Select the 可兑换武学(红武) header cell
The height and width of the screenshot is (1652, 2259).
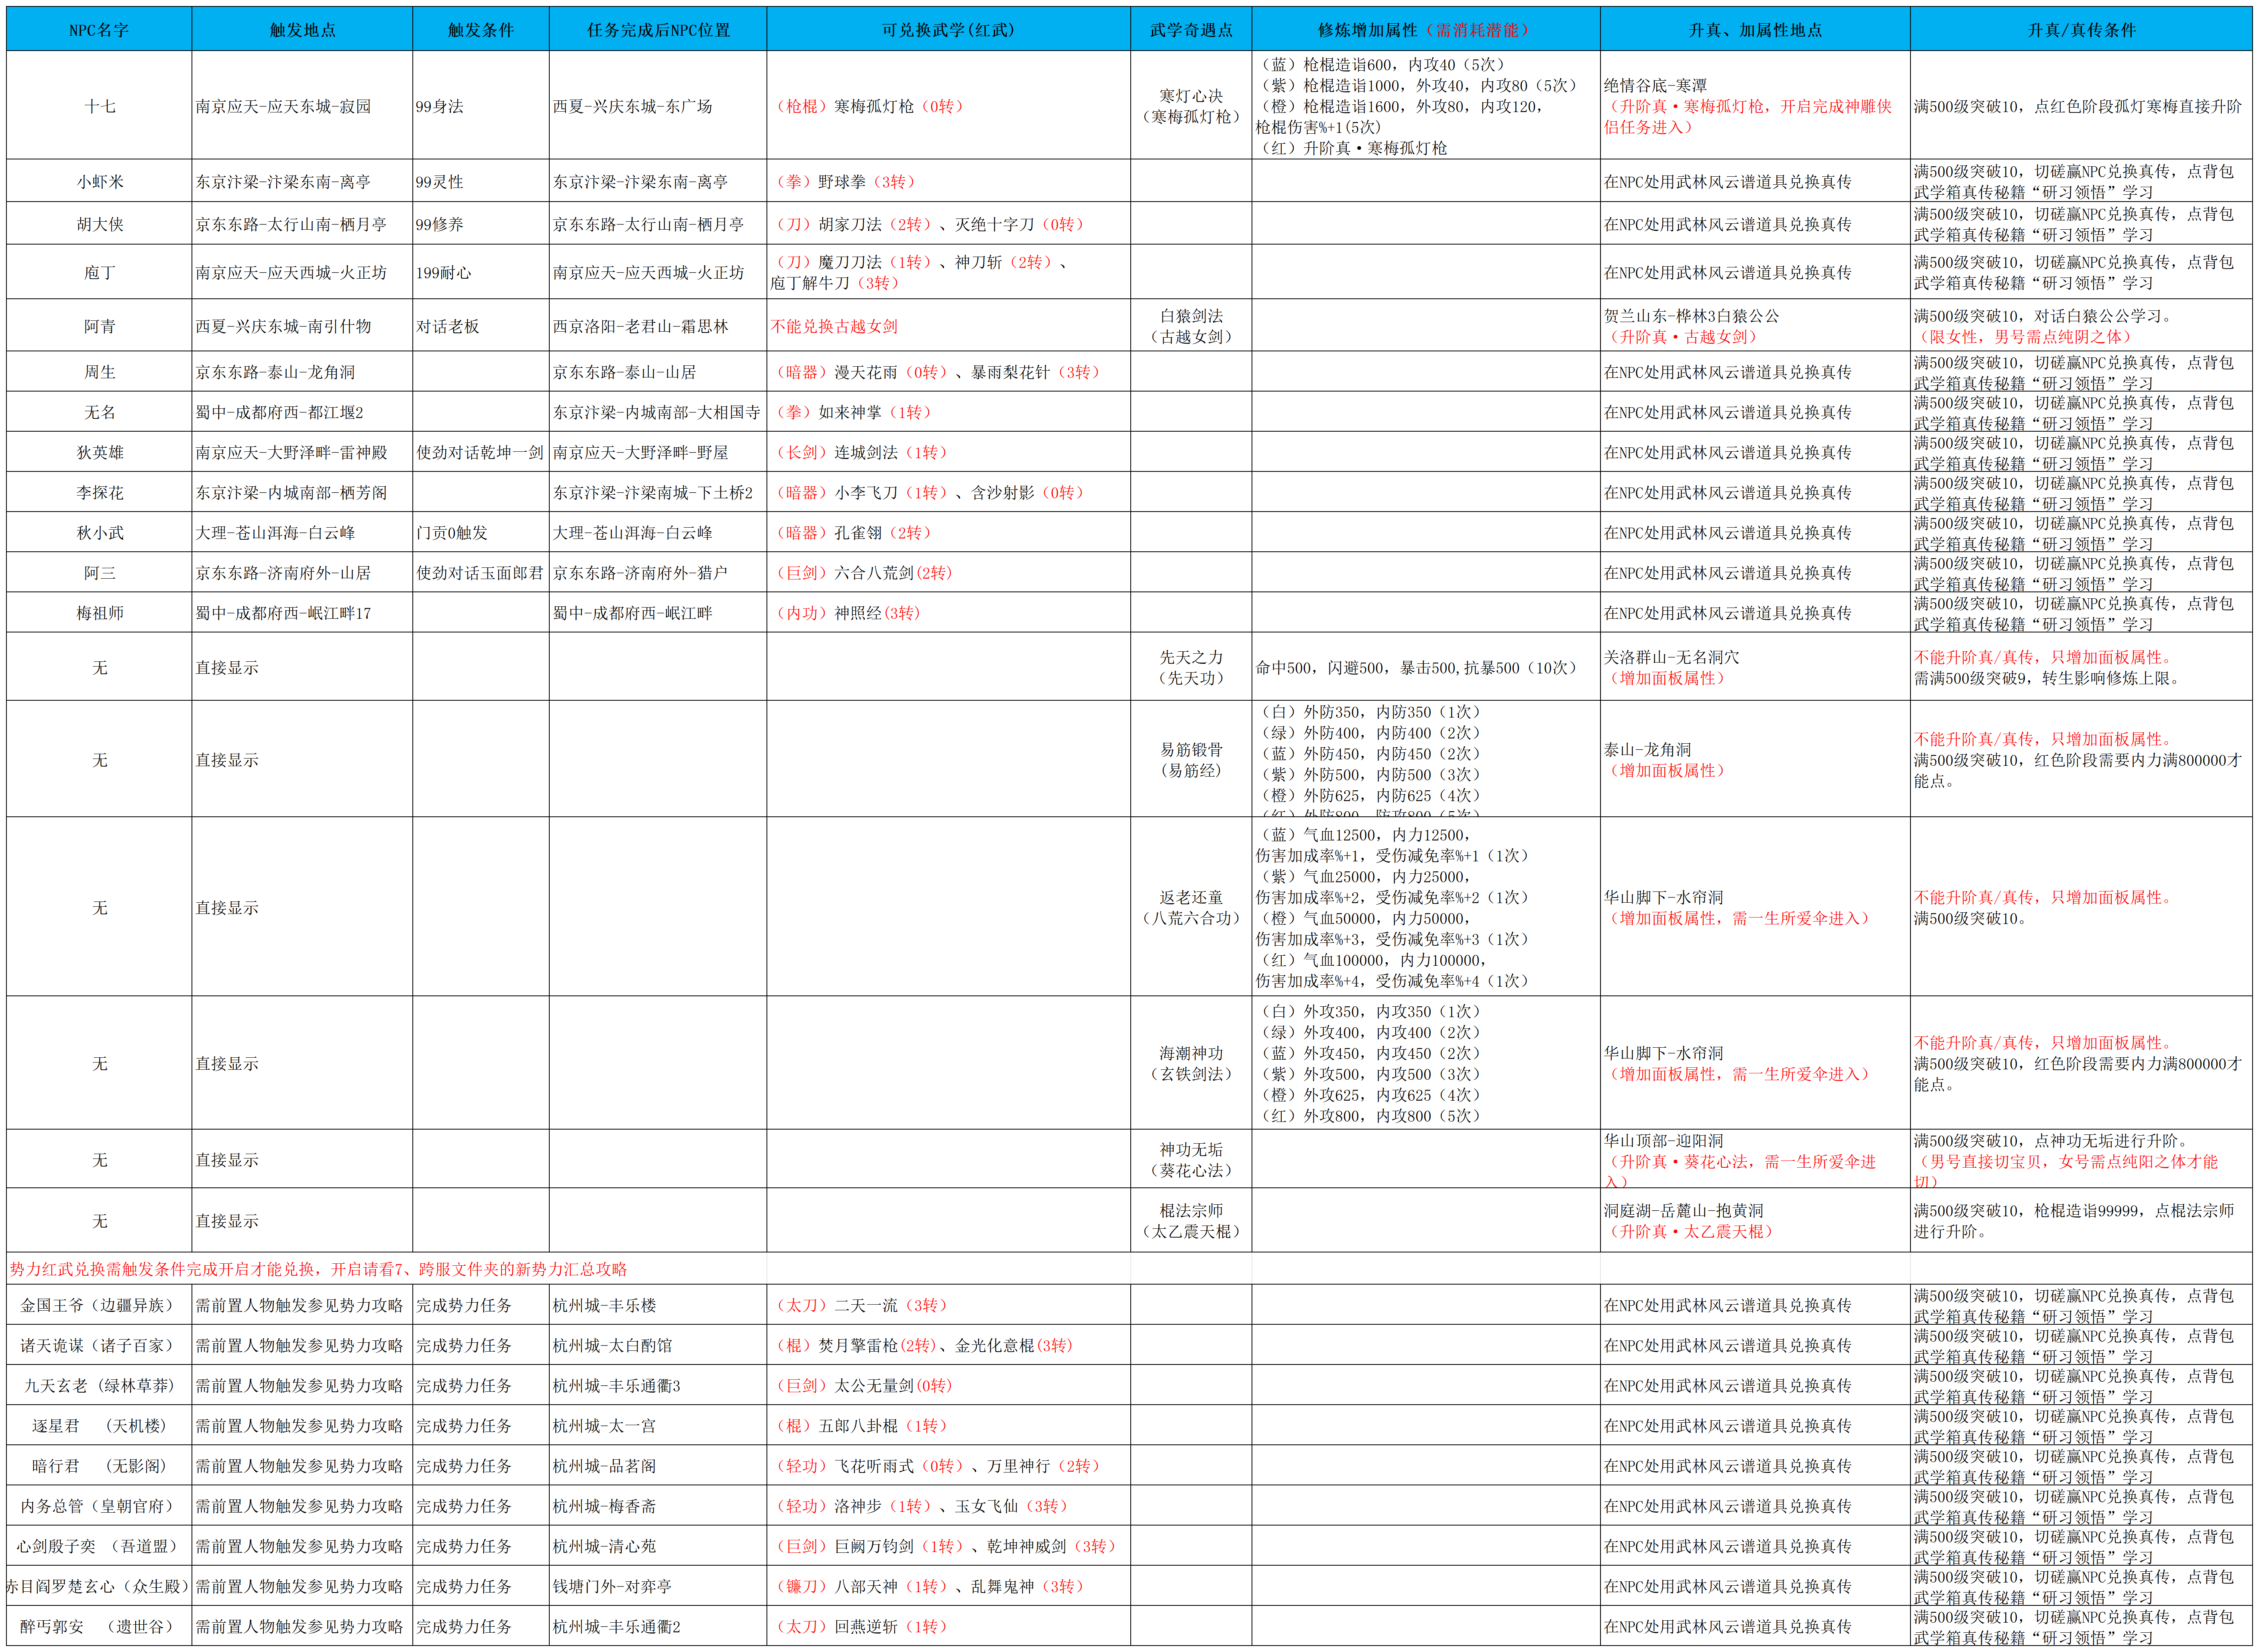coord(948,30)
